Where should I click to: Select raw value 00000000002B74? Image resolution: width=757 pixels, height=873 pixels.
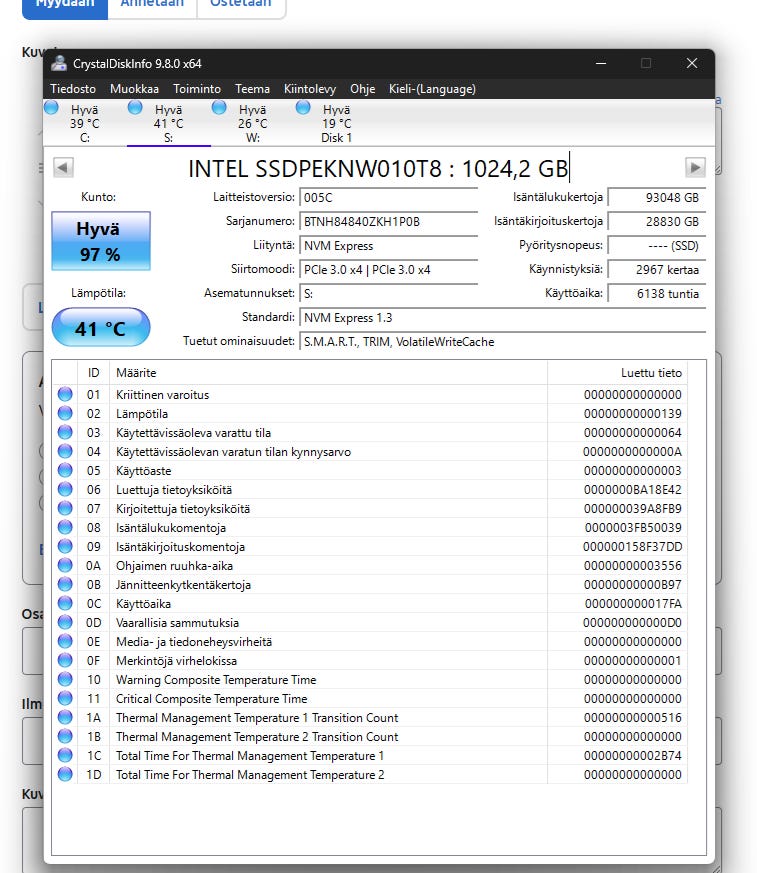633,756
